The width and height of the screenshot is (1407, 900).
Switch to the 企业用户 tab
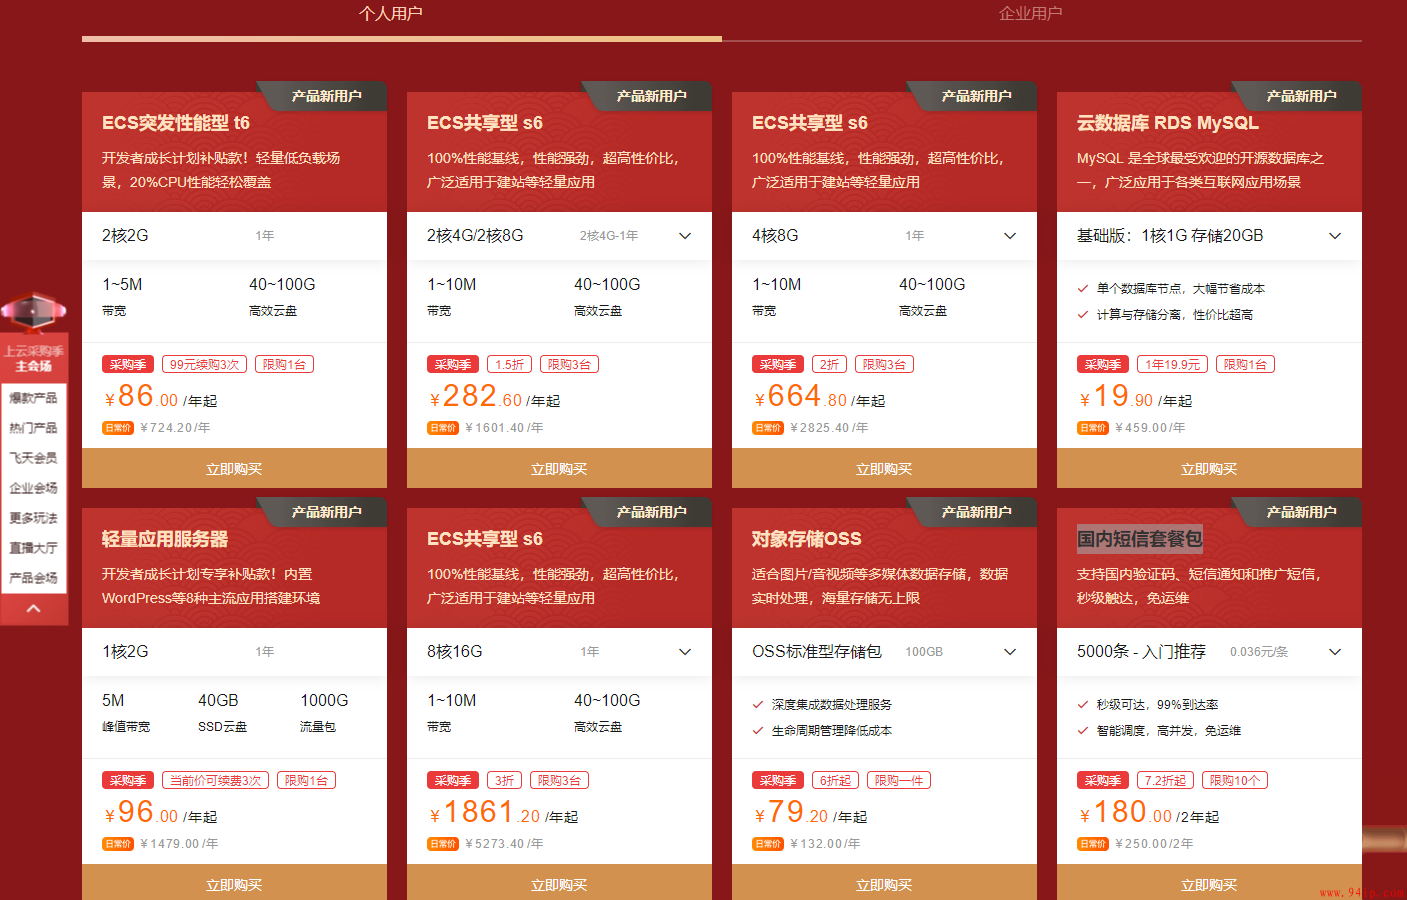point(1030,14)
